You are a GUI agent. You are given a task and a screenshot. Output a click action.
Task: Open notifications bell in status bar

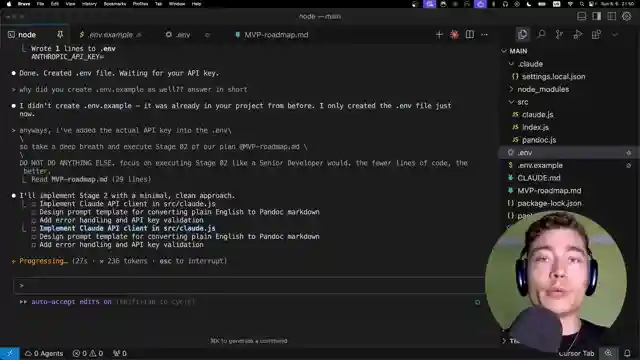click(627, 353)
